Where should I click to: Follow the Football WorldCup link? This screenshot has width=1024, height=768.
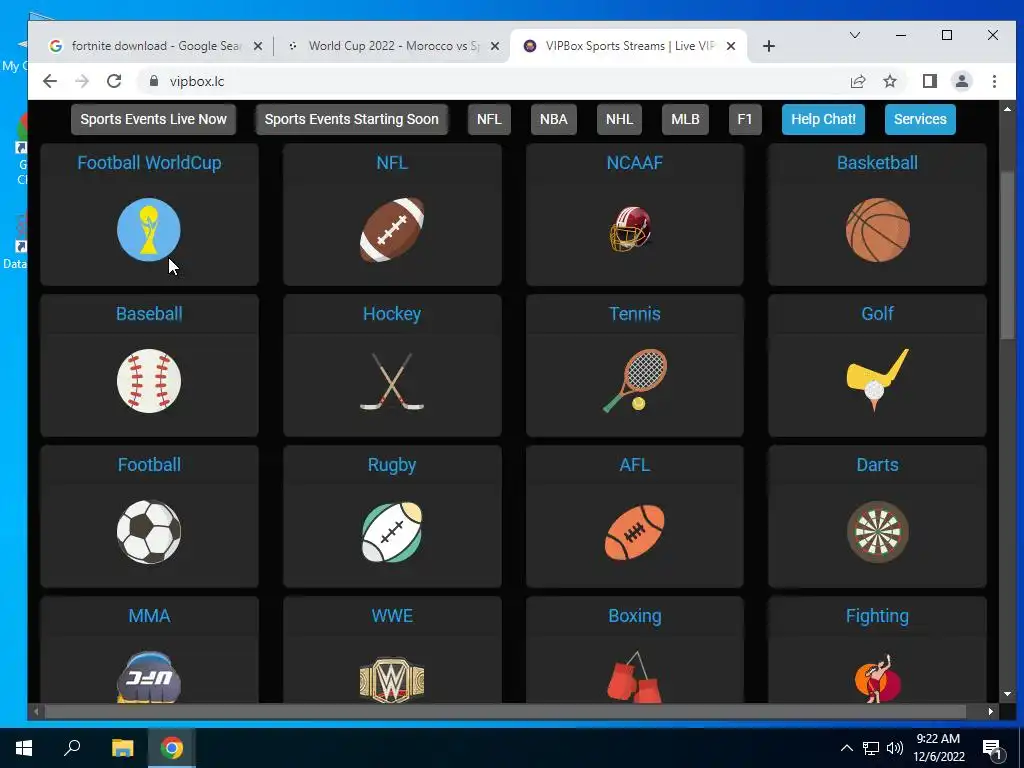tap(149, 163)
